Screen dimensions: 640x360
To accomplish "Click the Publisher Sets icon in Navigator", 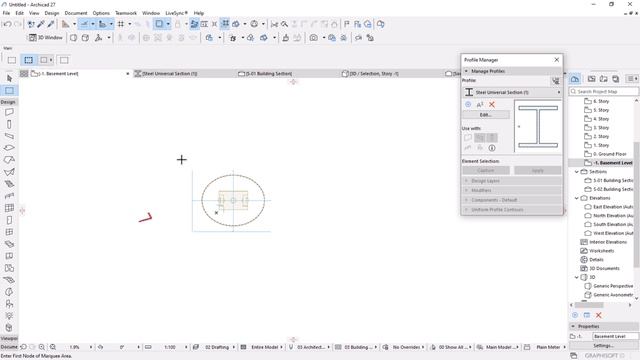I will click(616, 79).
